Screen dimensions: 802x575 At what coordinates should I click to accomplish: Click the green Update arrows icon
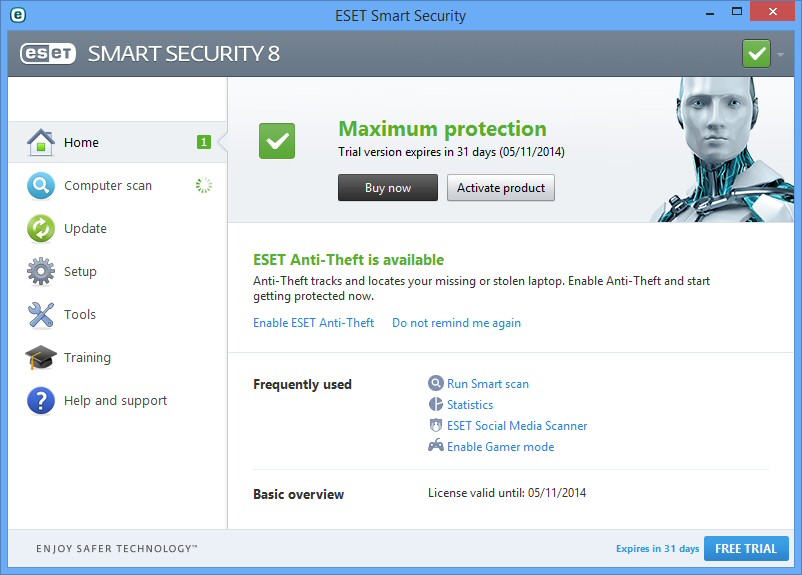click(40, 228)
